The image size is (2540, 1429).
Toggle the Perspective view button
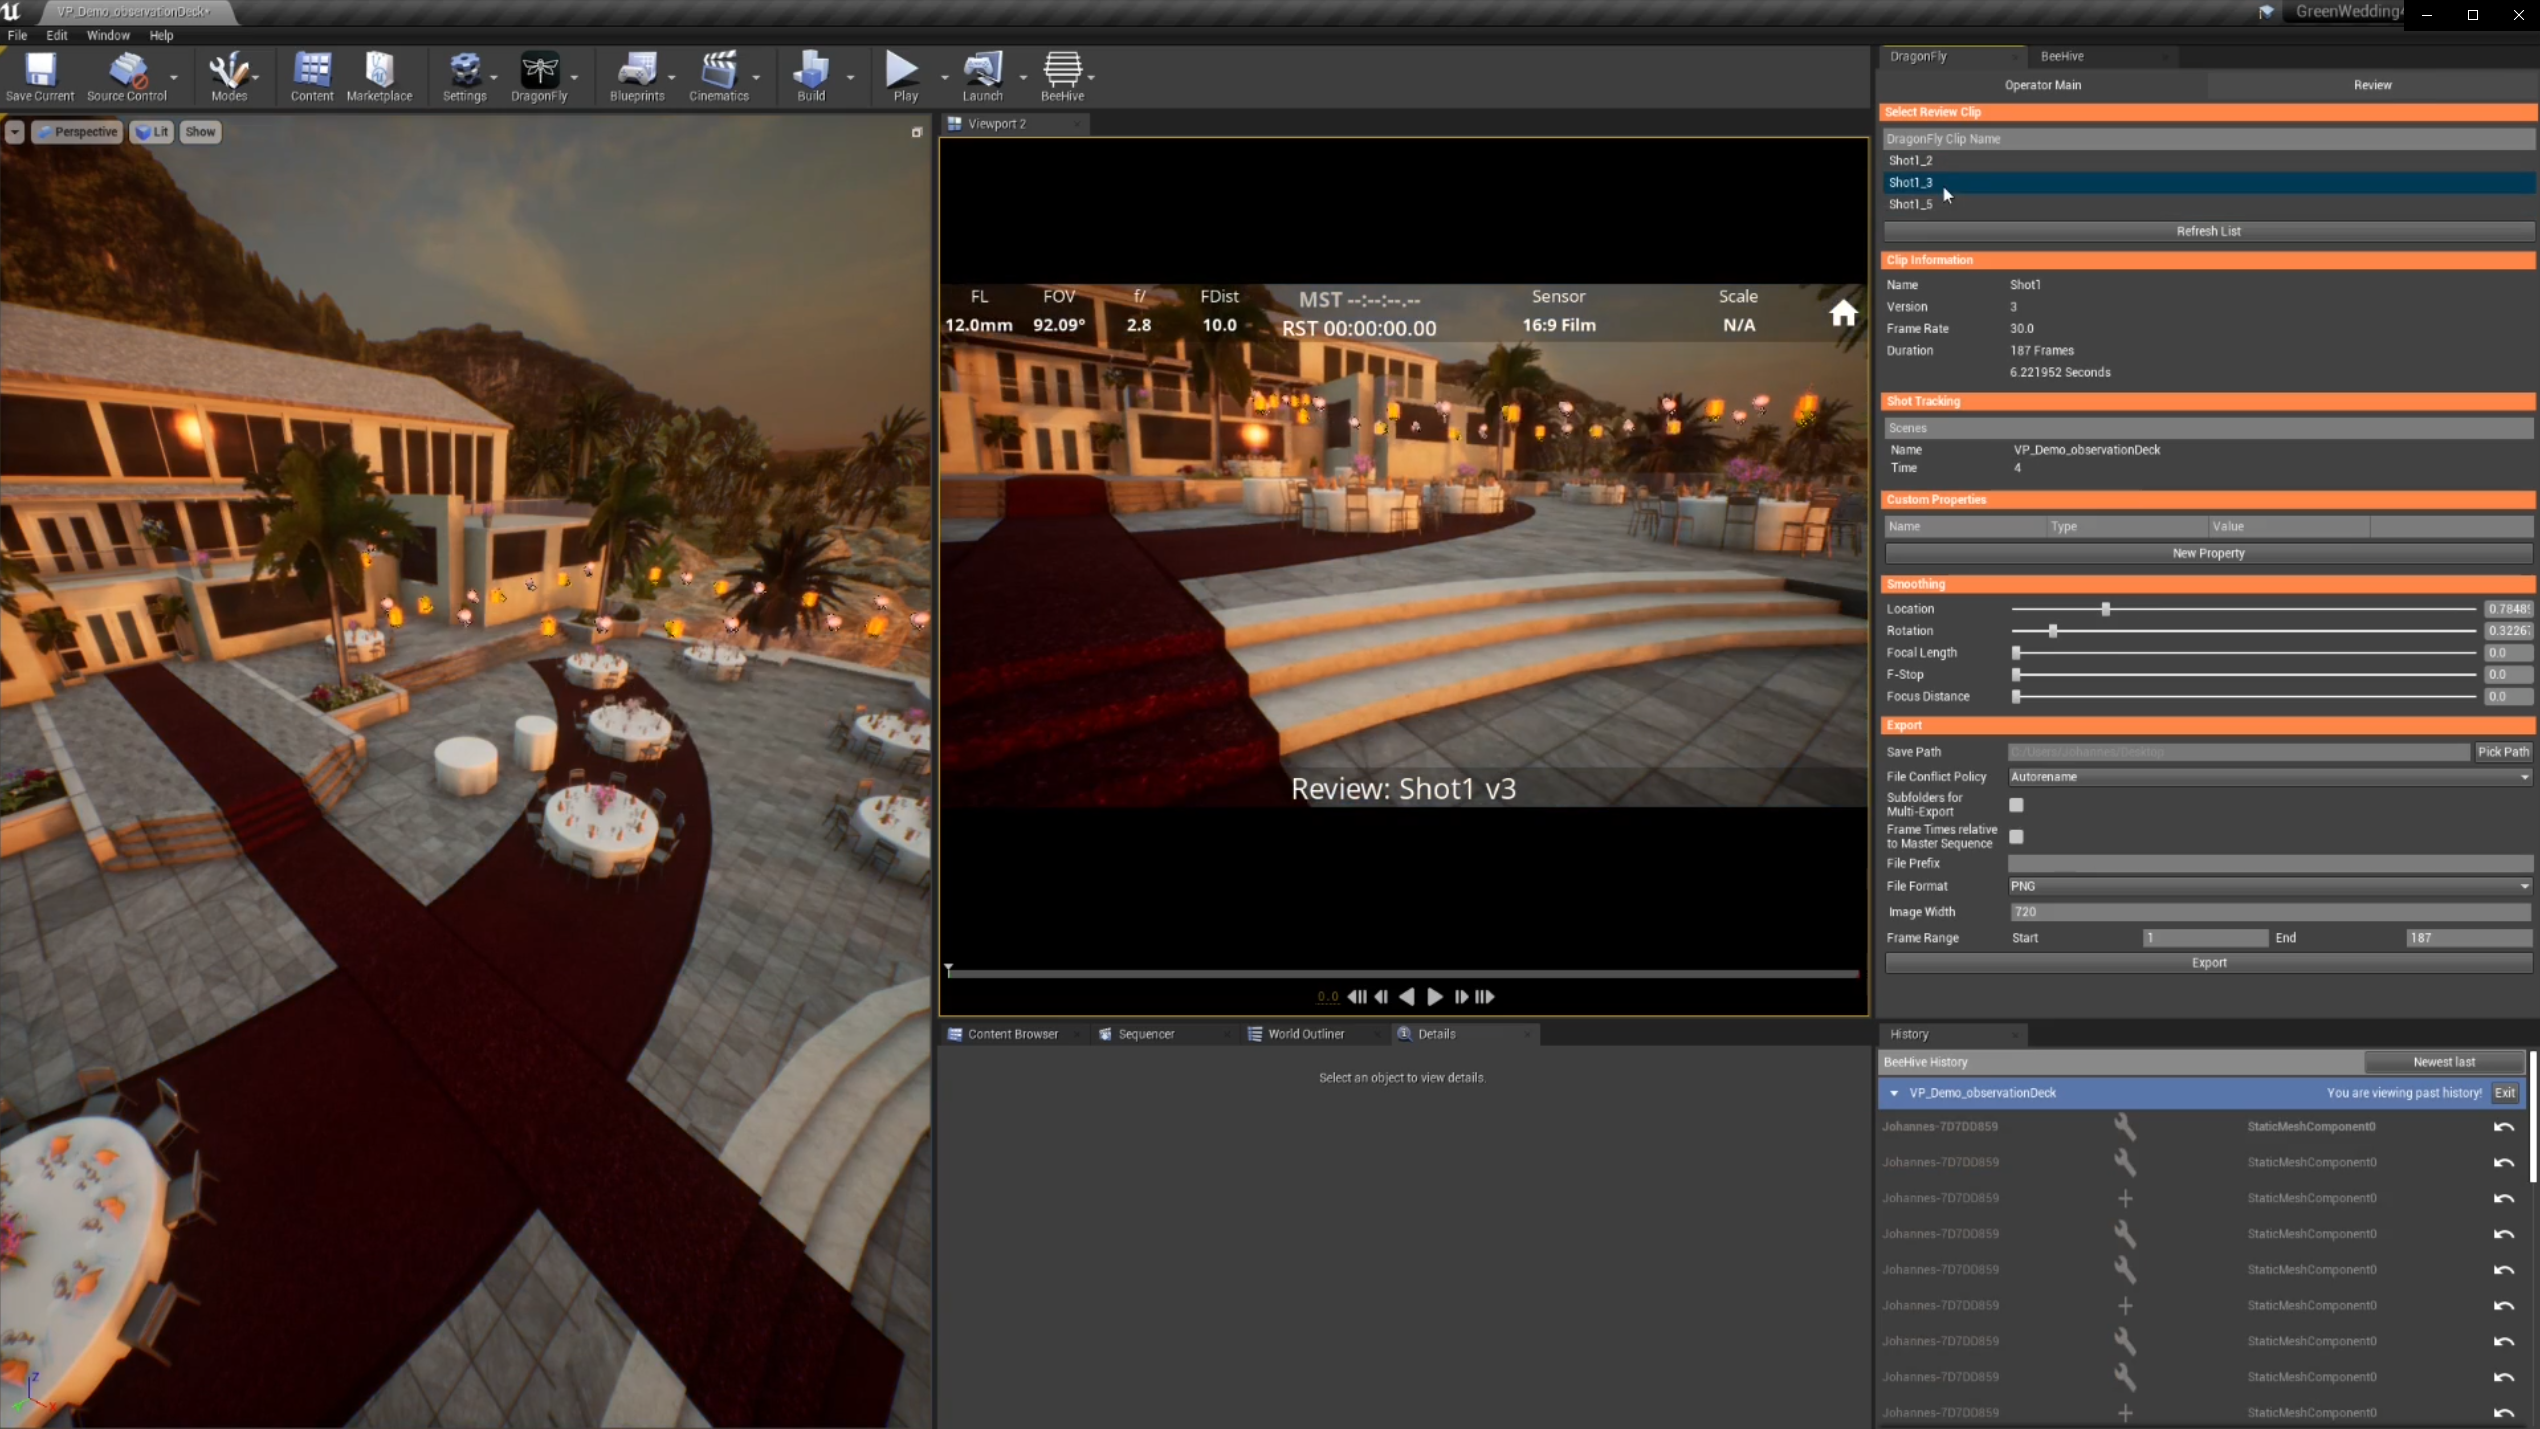[x=77, y=132]
